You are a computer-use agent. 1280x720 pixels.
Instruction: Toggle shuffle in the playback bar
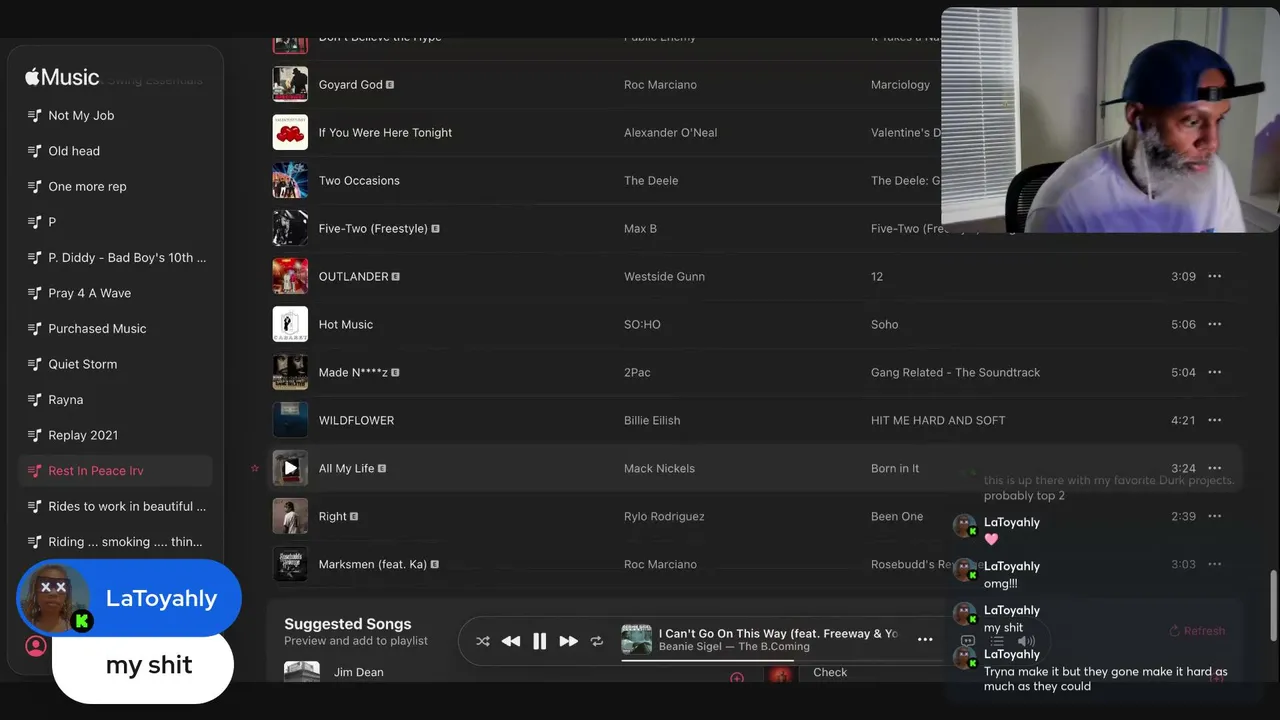(x=483, y=641)
